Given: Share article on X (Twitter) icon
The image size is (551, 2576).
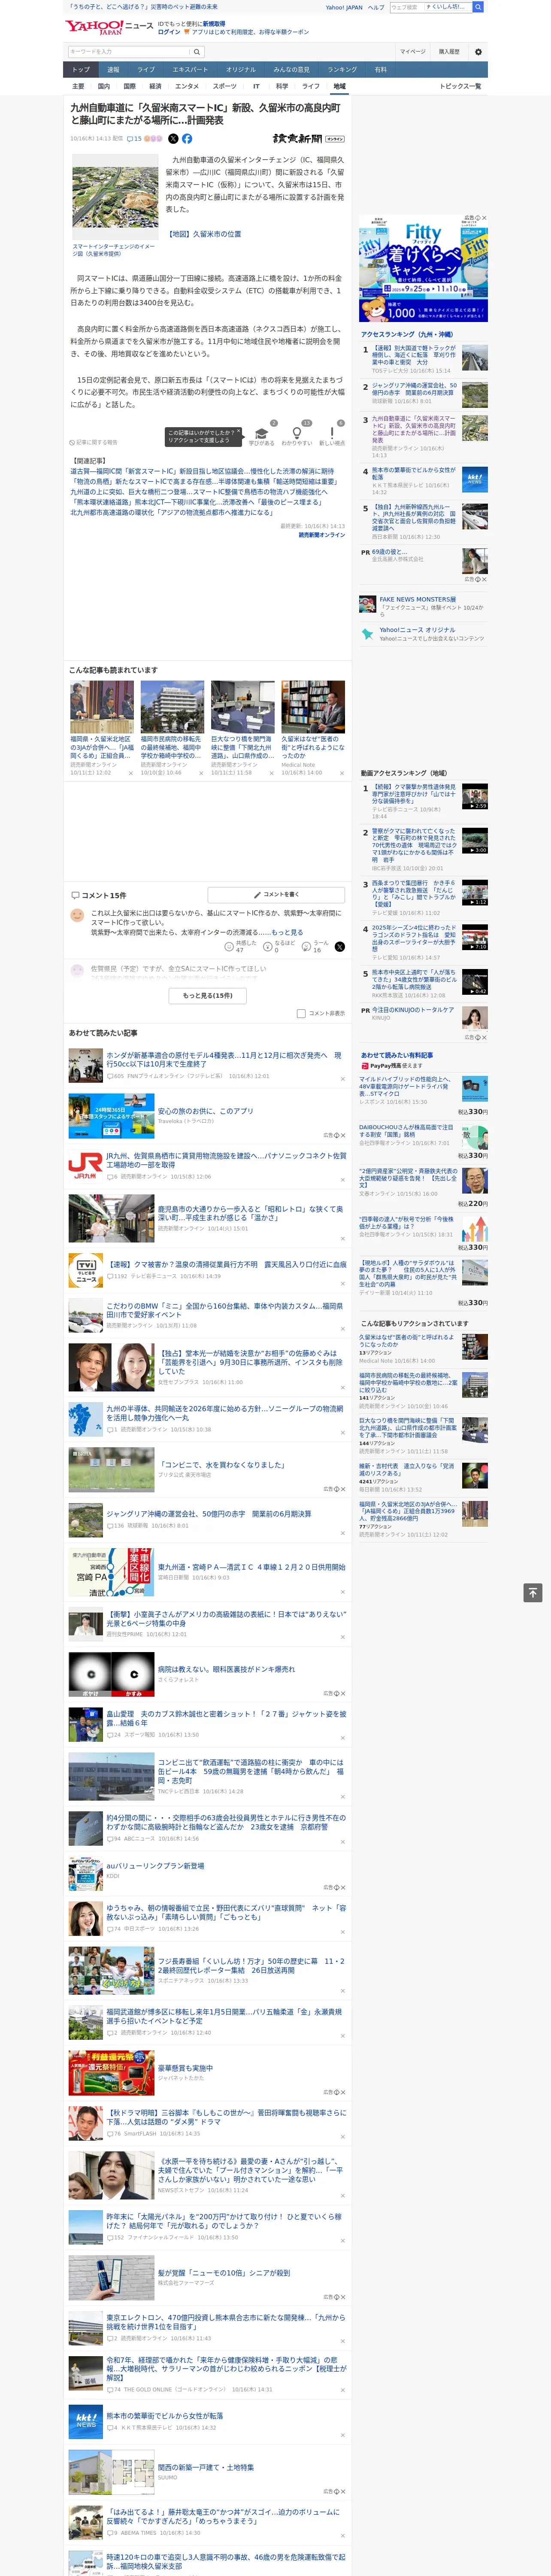Looking at the screenshot, I should [x=173, y=139].
